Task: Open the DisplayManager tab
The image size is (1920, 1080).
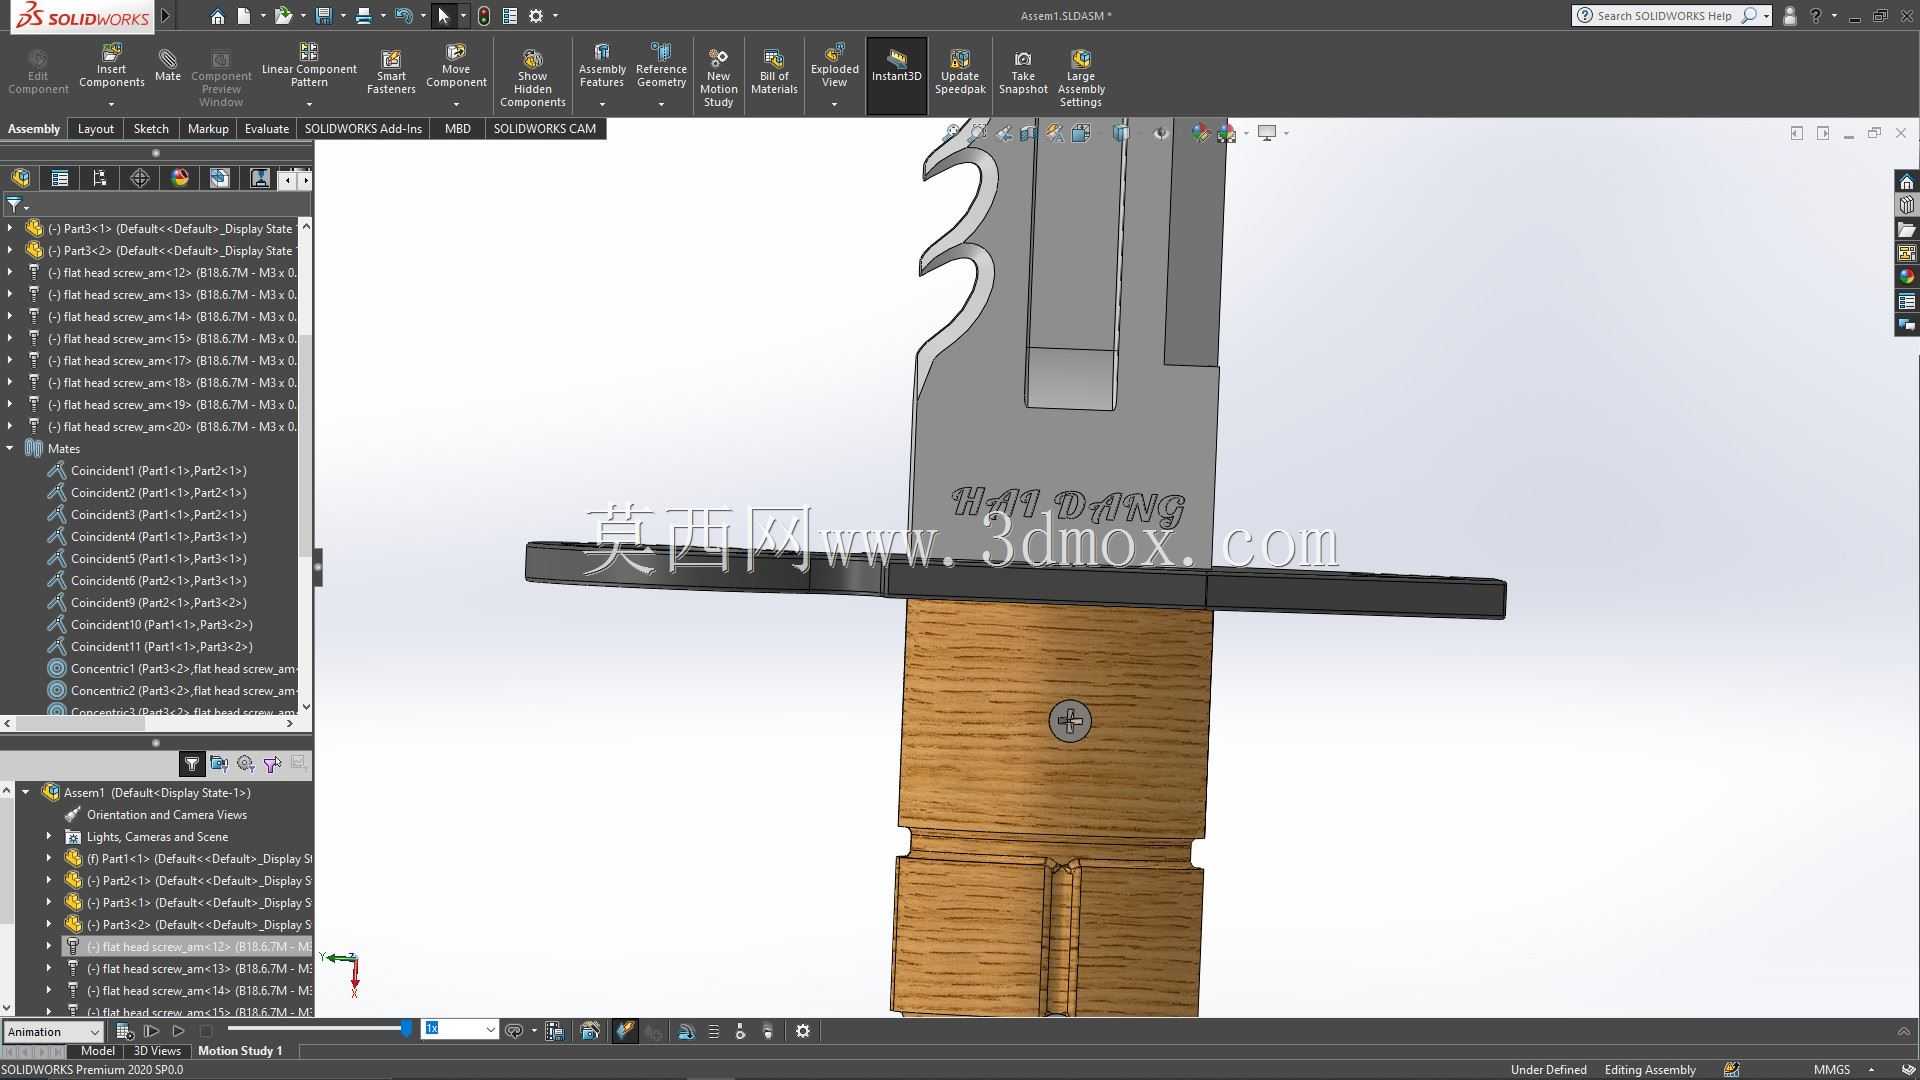Action: pyautogui.click(x=180, y=178)
